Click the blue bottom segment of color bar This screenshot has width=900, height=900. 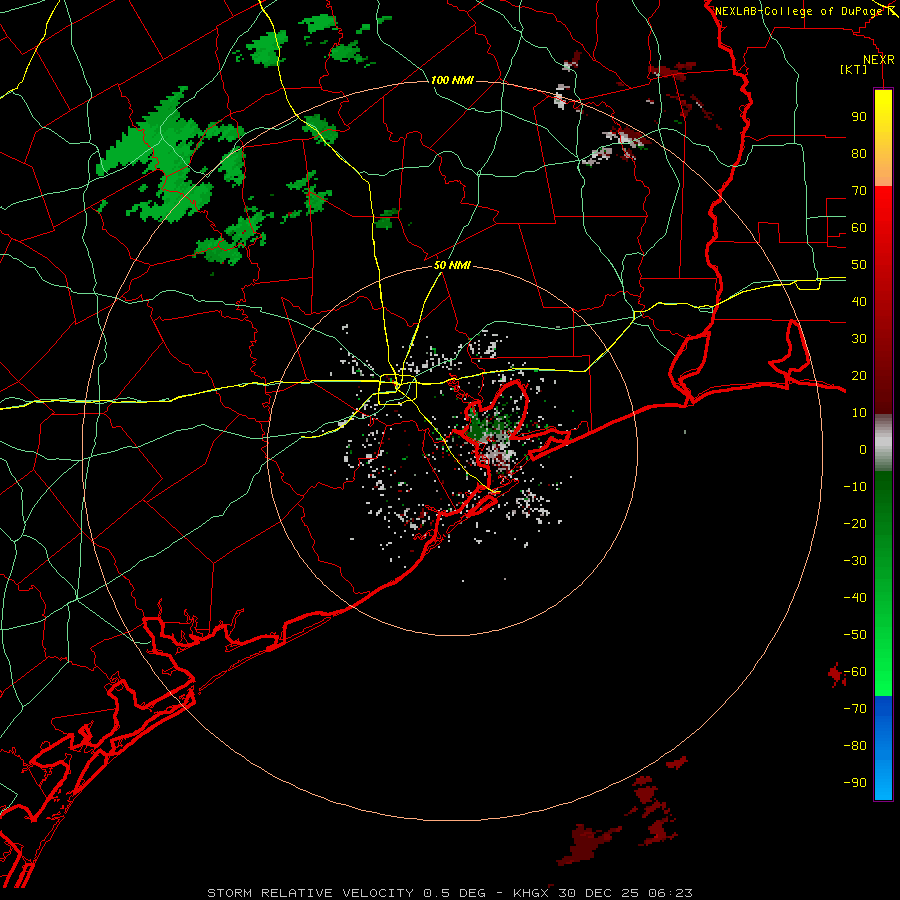coord(883,748)
